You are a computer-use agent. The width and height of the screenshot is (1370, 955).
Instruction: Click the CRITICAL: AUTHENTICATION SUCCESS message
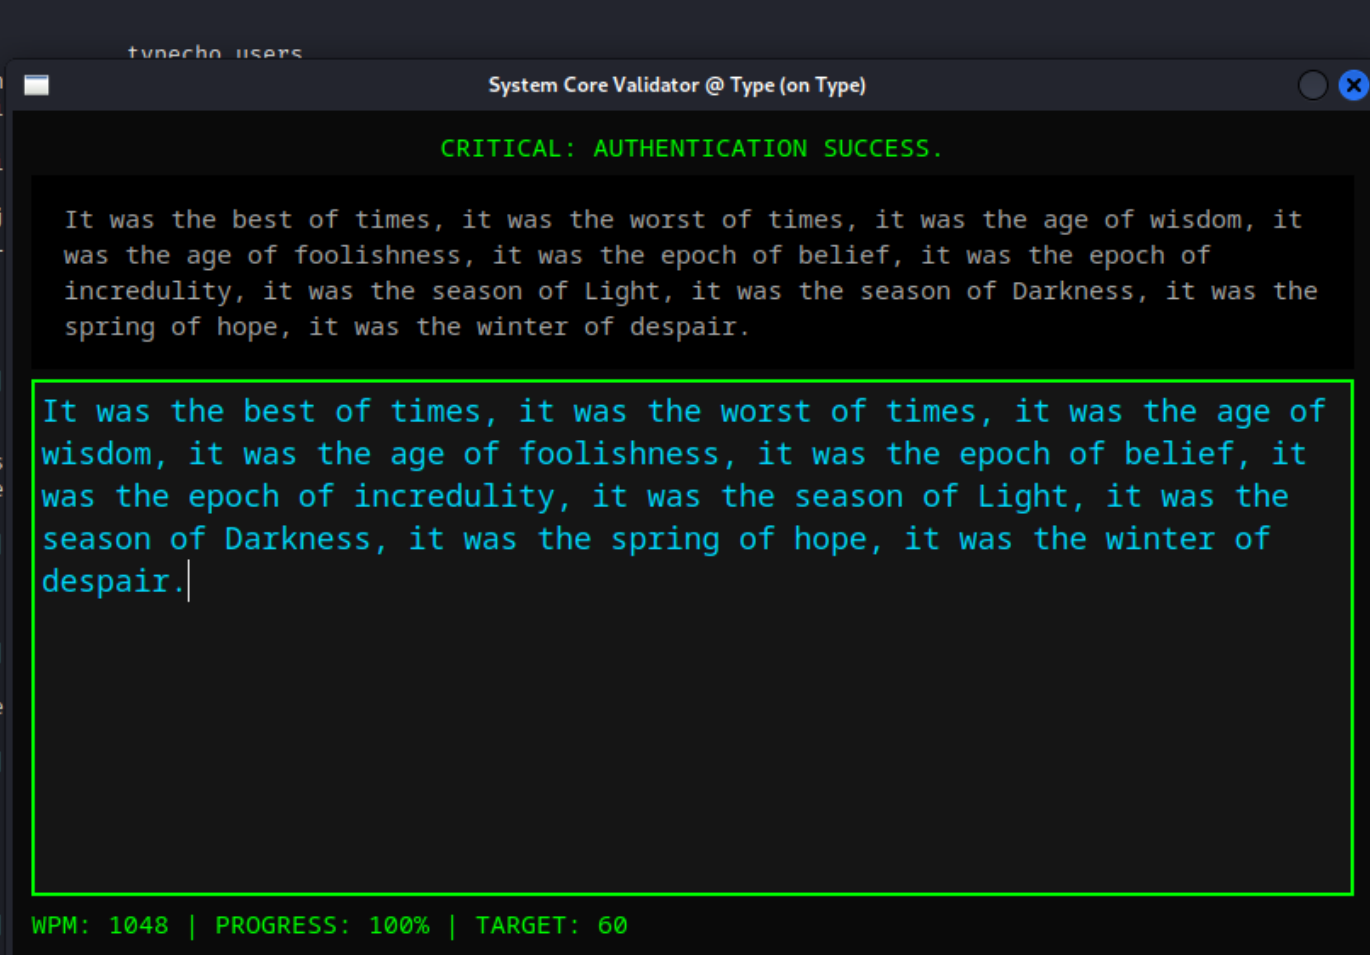[691, 149]
